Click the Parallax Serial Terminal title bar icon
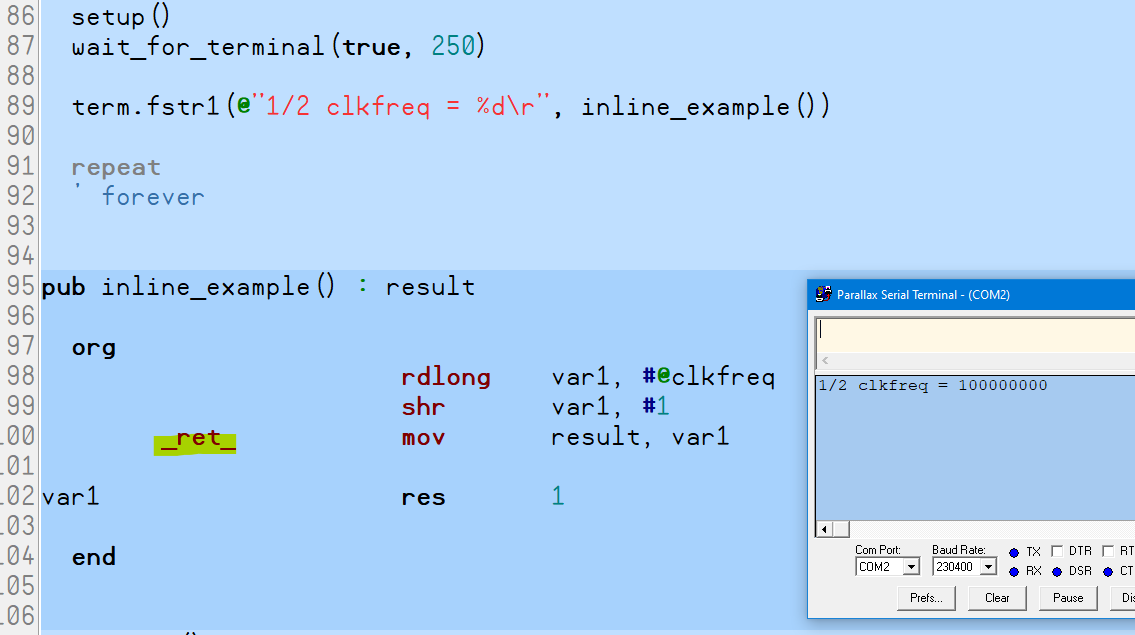The image size is (1135, 635). point(824,294)
